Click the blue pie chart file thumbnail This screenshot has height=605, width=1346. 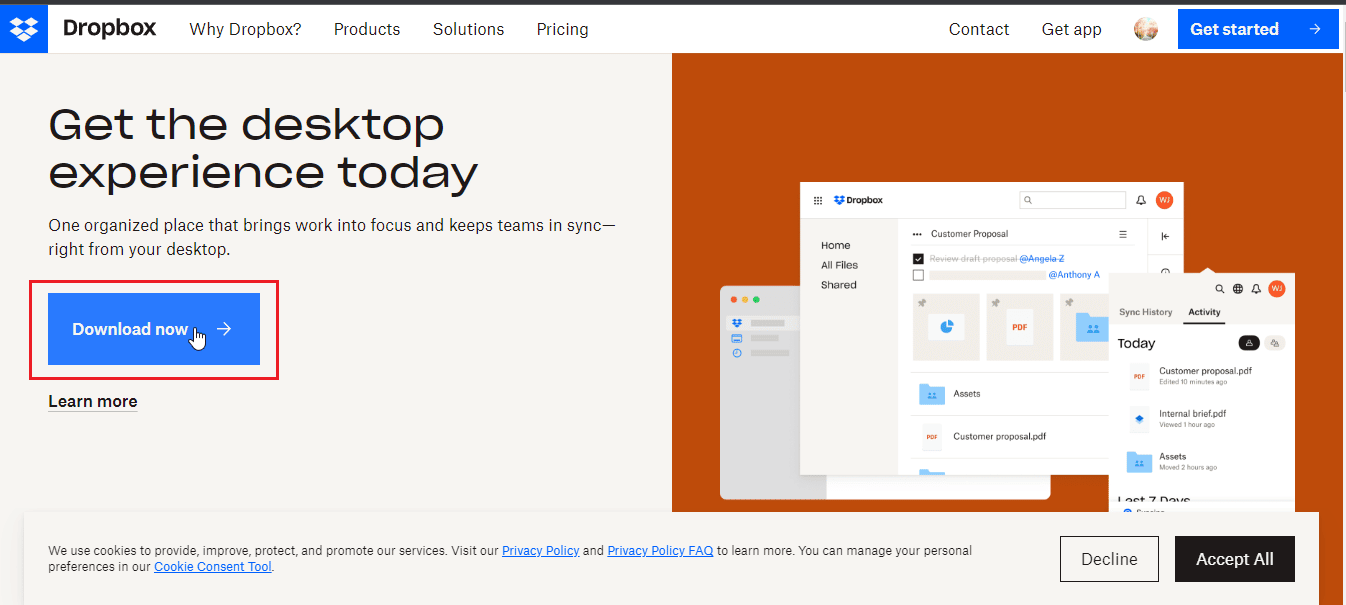[x=946, y=327]
